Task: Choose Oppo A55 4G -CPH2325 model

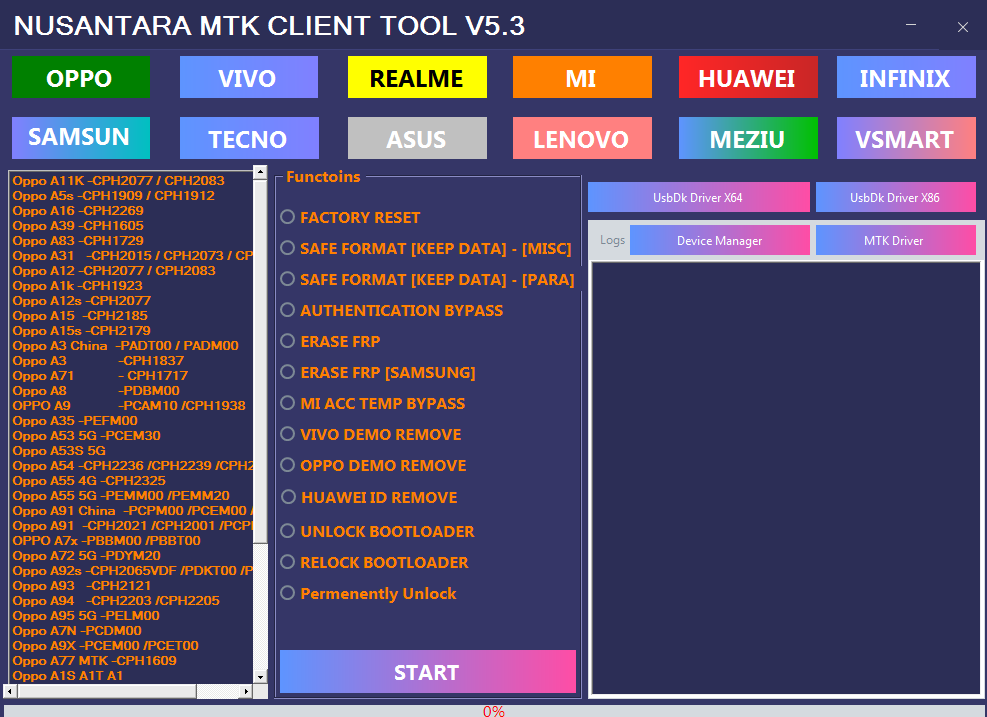Action: pyautogui.click(x=89, y=481)
